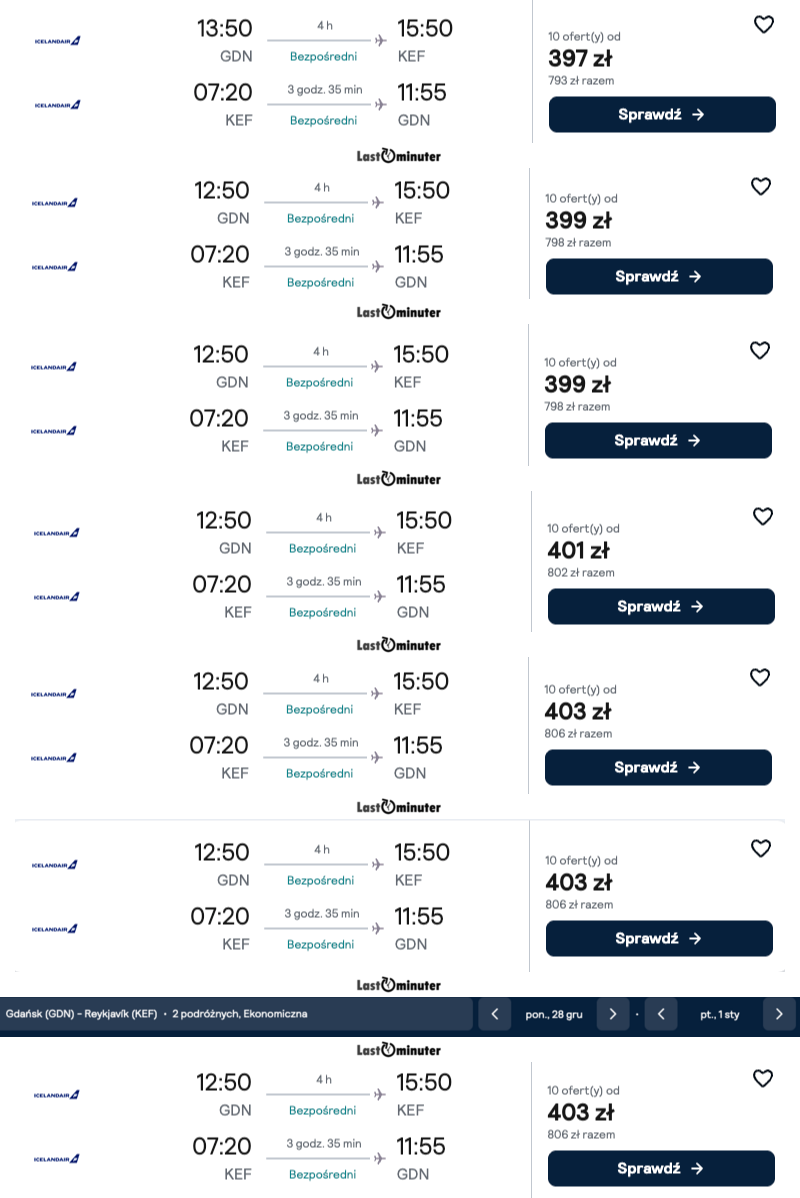800x1198 pixels.
Task: Favorite the 397 zł flight offer heart
Action: tap(763, 24)
